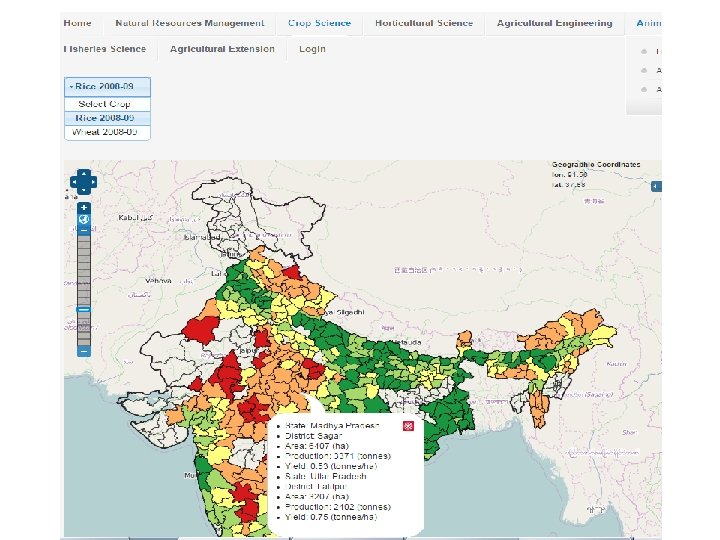Click the Area: 6407 (ha) line
The width and height of the screenshot is (720, 540).
(317, 446)
